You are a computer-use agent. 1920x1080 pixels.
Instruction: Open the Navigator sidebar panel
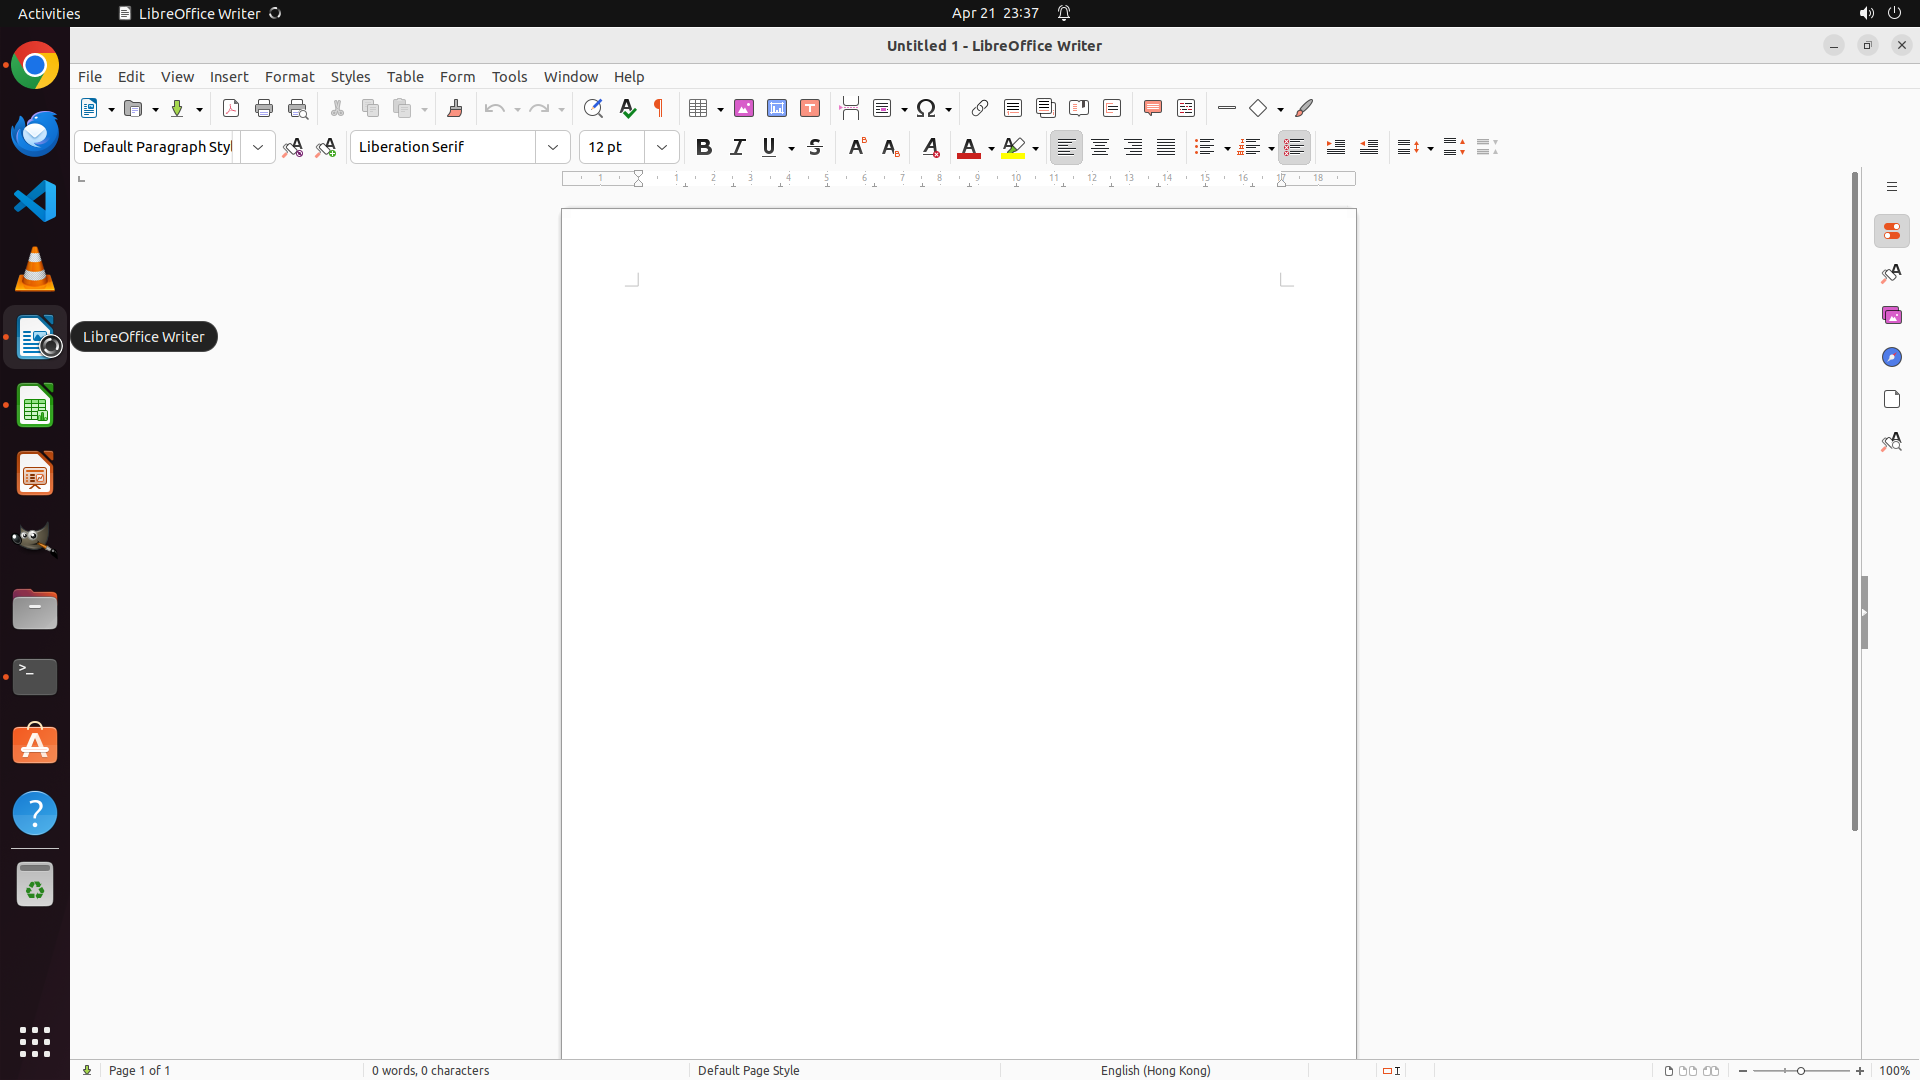(1891, 357)
